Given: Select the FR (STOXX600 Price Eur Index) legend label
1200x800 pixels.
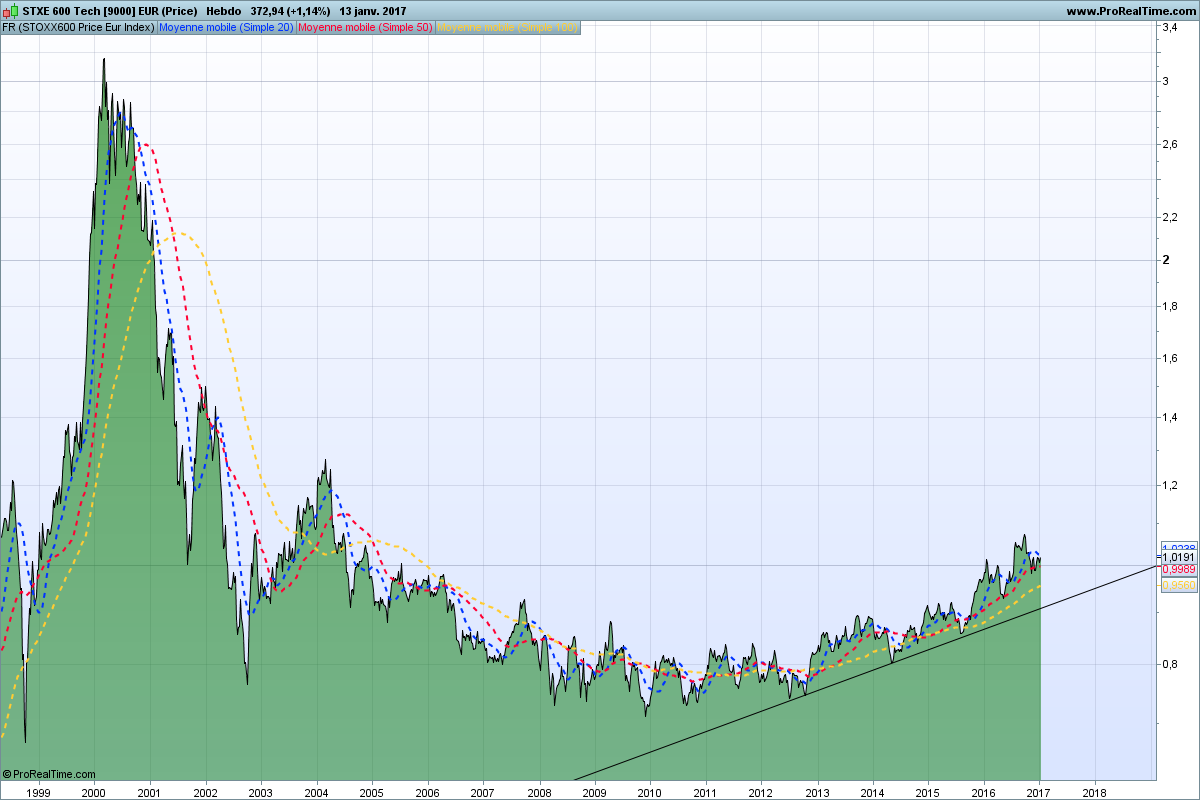Looking at the screenshot, I should point(79,27).
